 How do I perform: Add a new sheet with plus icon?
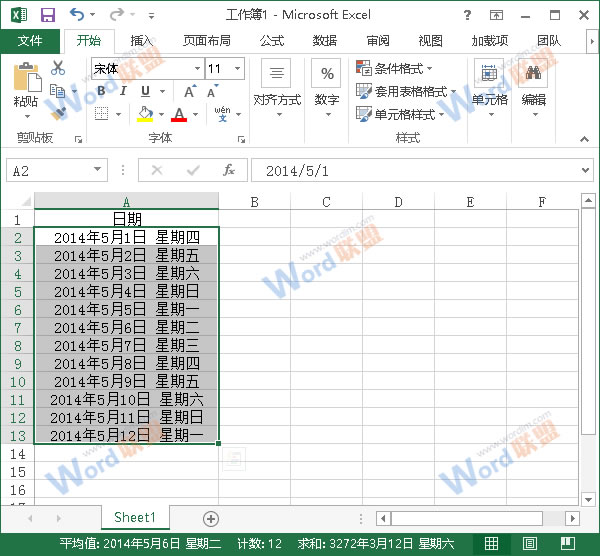[211, 519]
